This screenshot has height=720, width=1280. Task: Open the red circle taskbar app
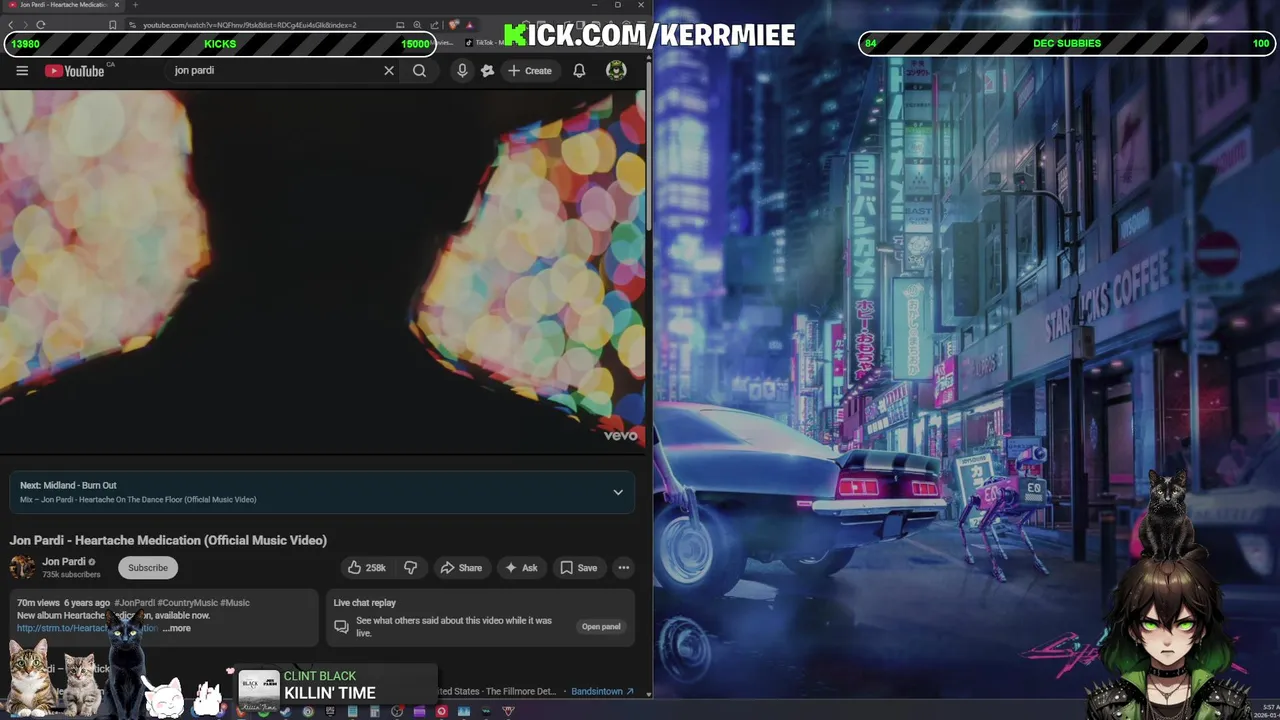[x=441, y=711]
